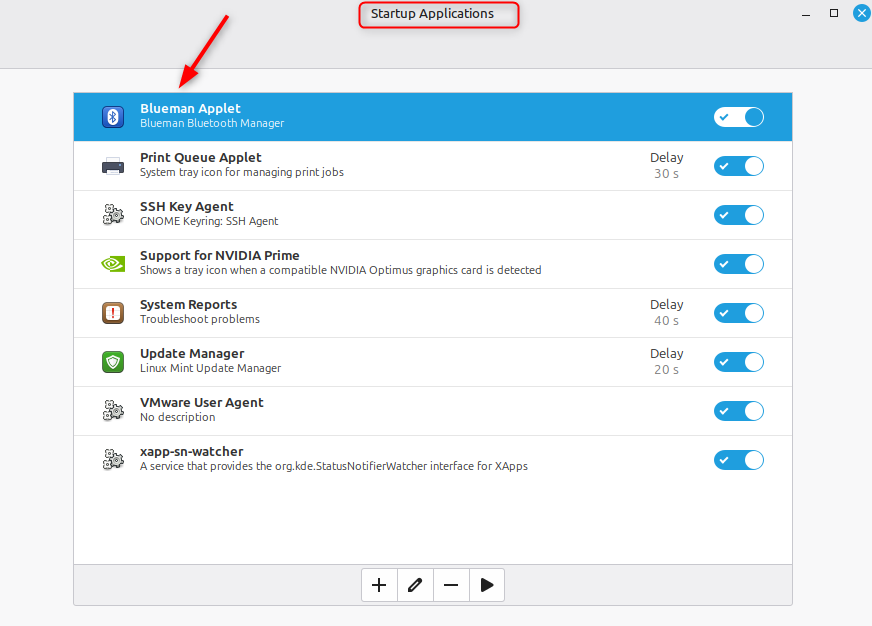This screenshot has height=626, width=872.
Task: Click the run selected application button
Action: tap(487, 584)
